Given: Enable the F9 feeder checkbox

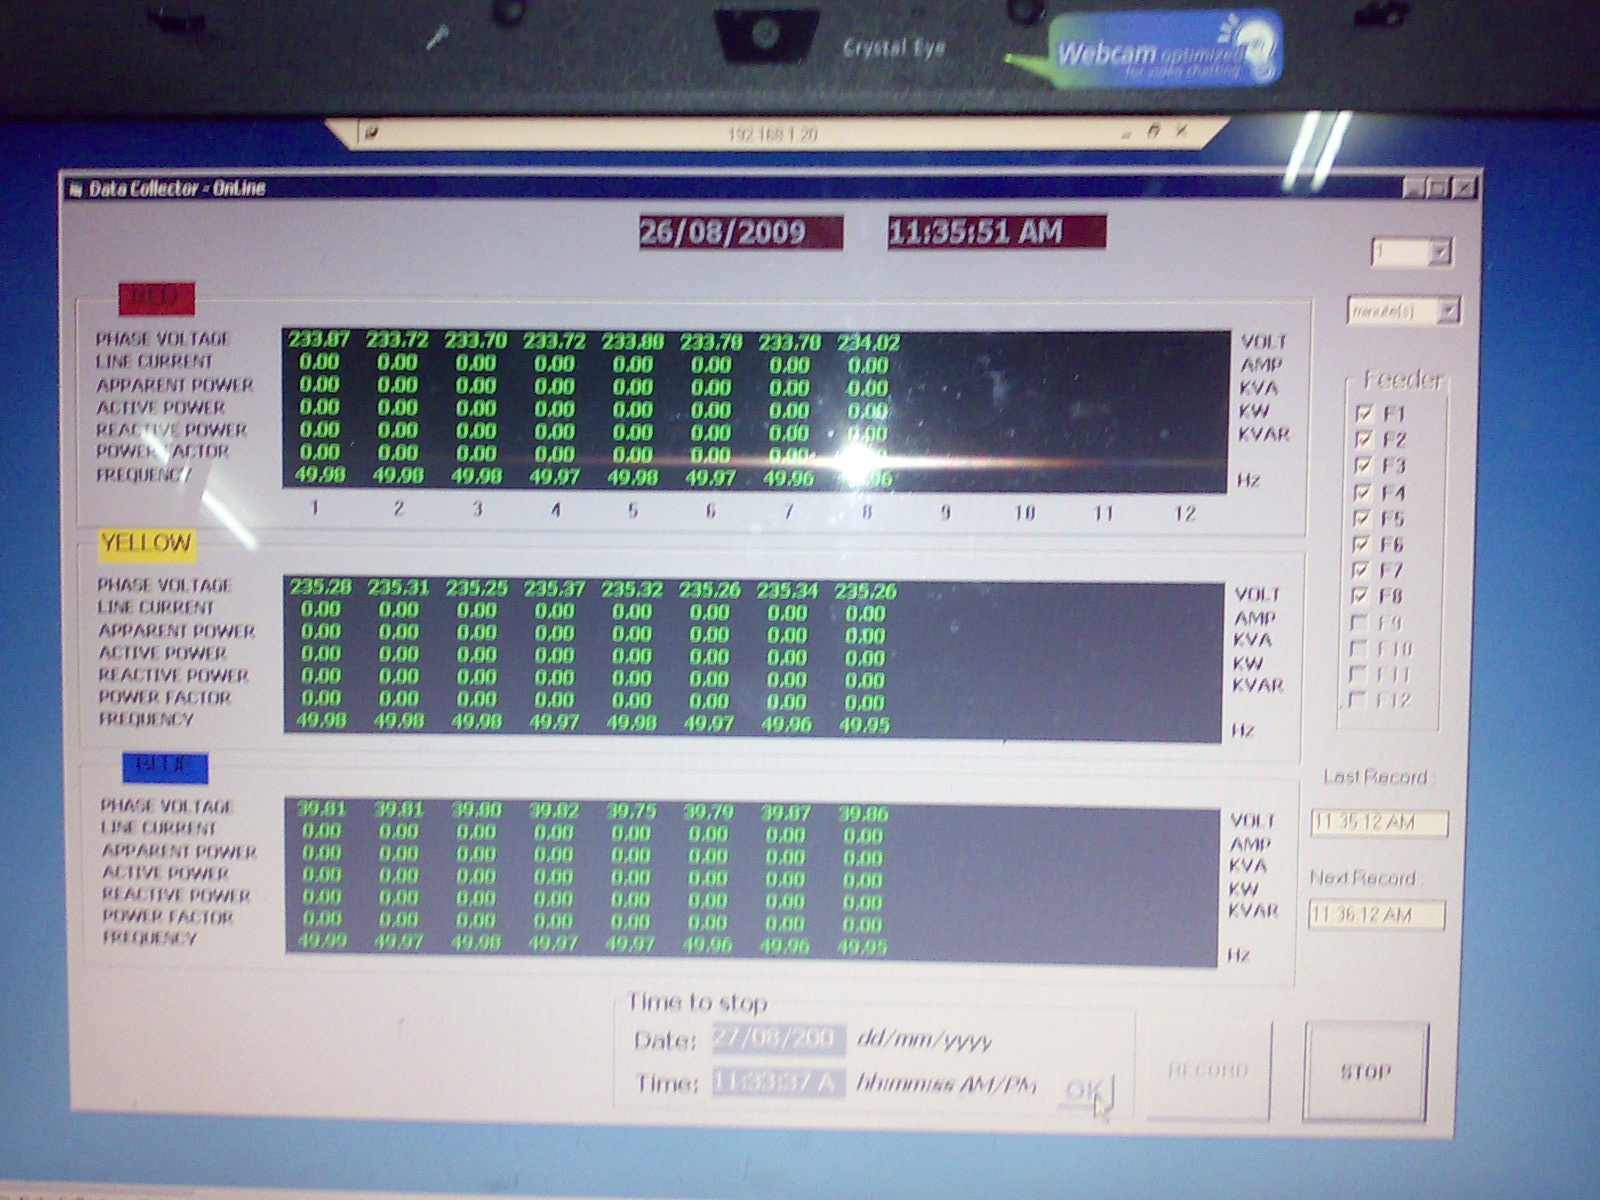Looking at the screenshot, I should (1359, 622).
